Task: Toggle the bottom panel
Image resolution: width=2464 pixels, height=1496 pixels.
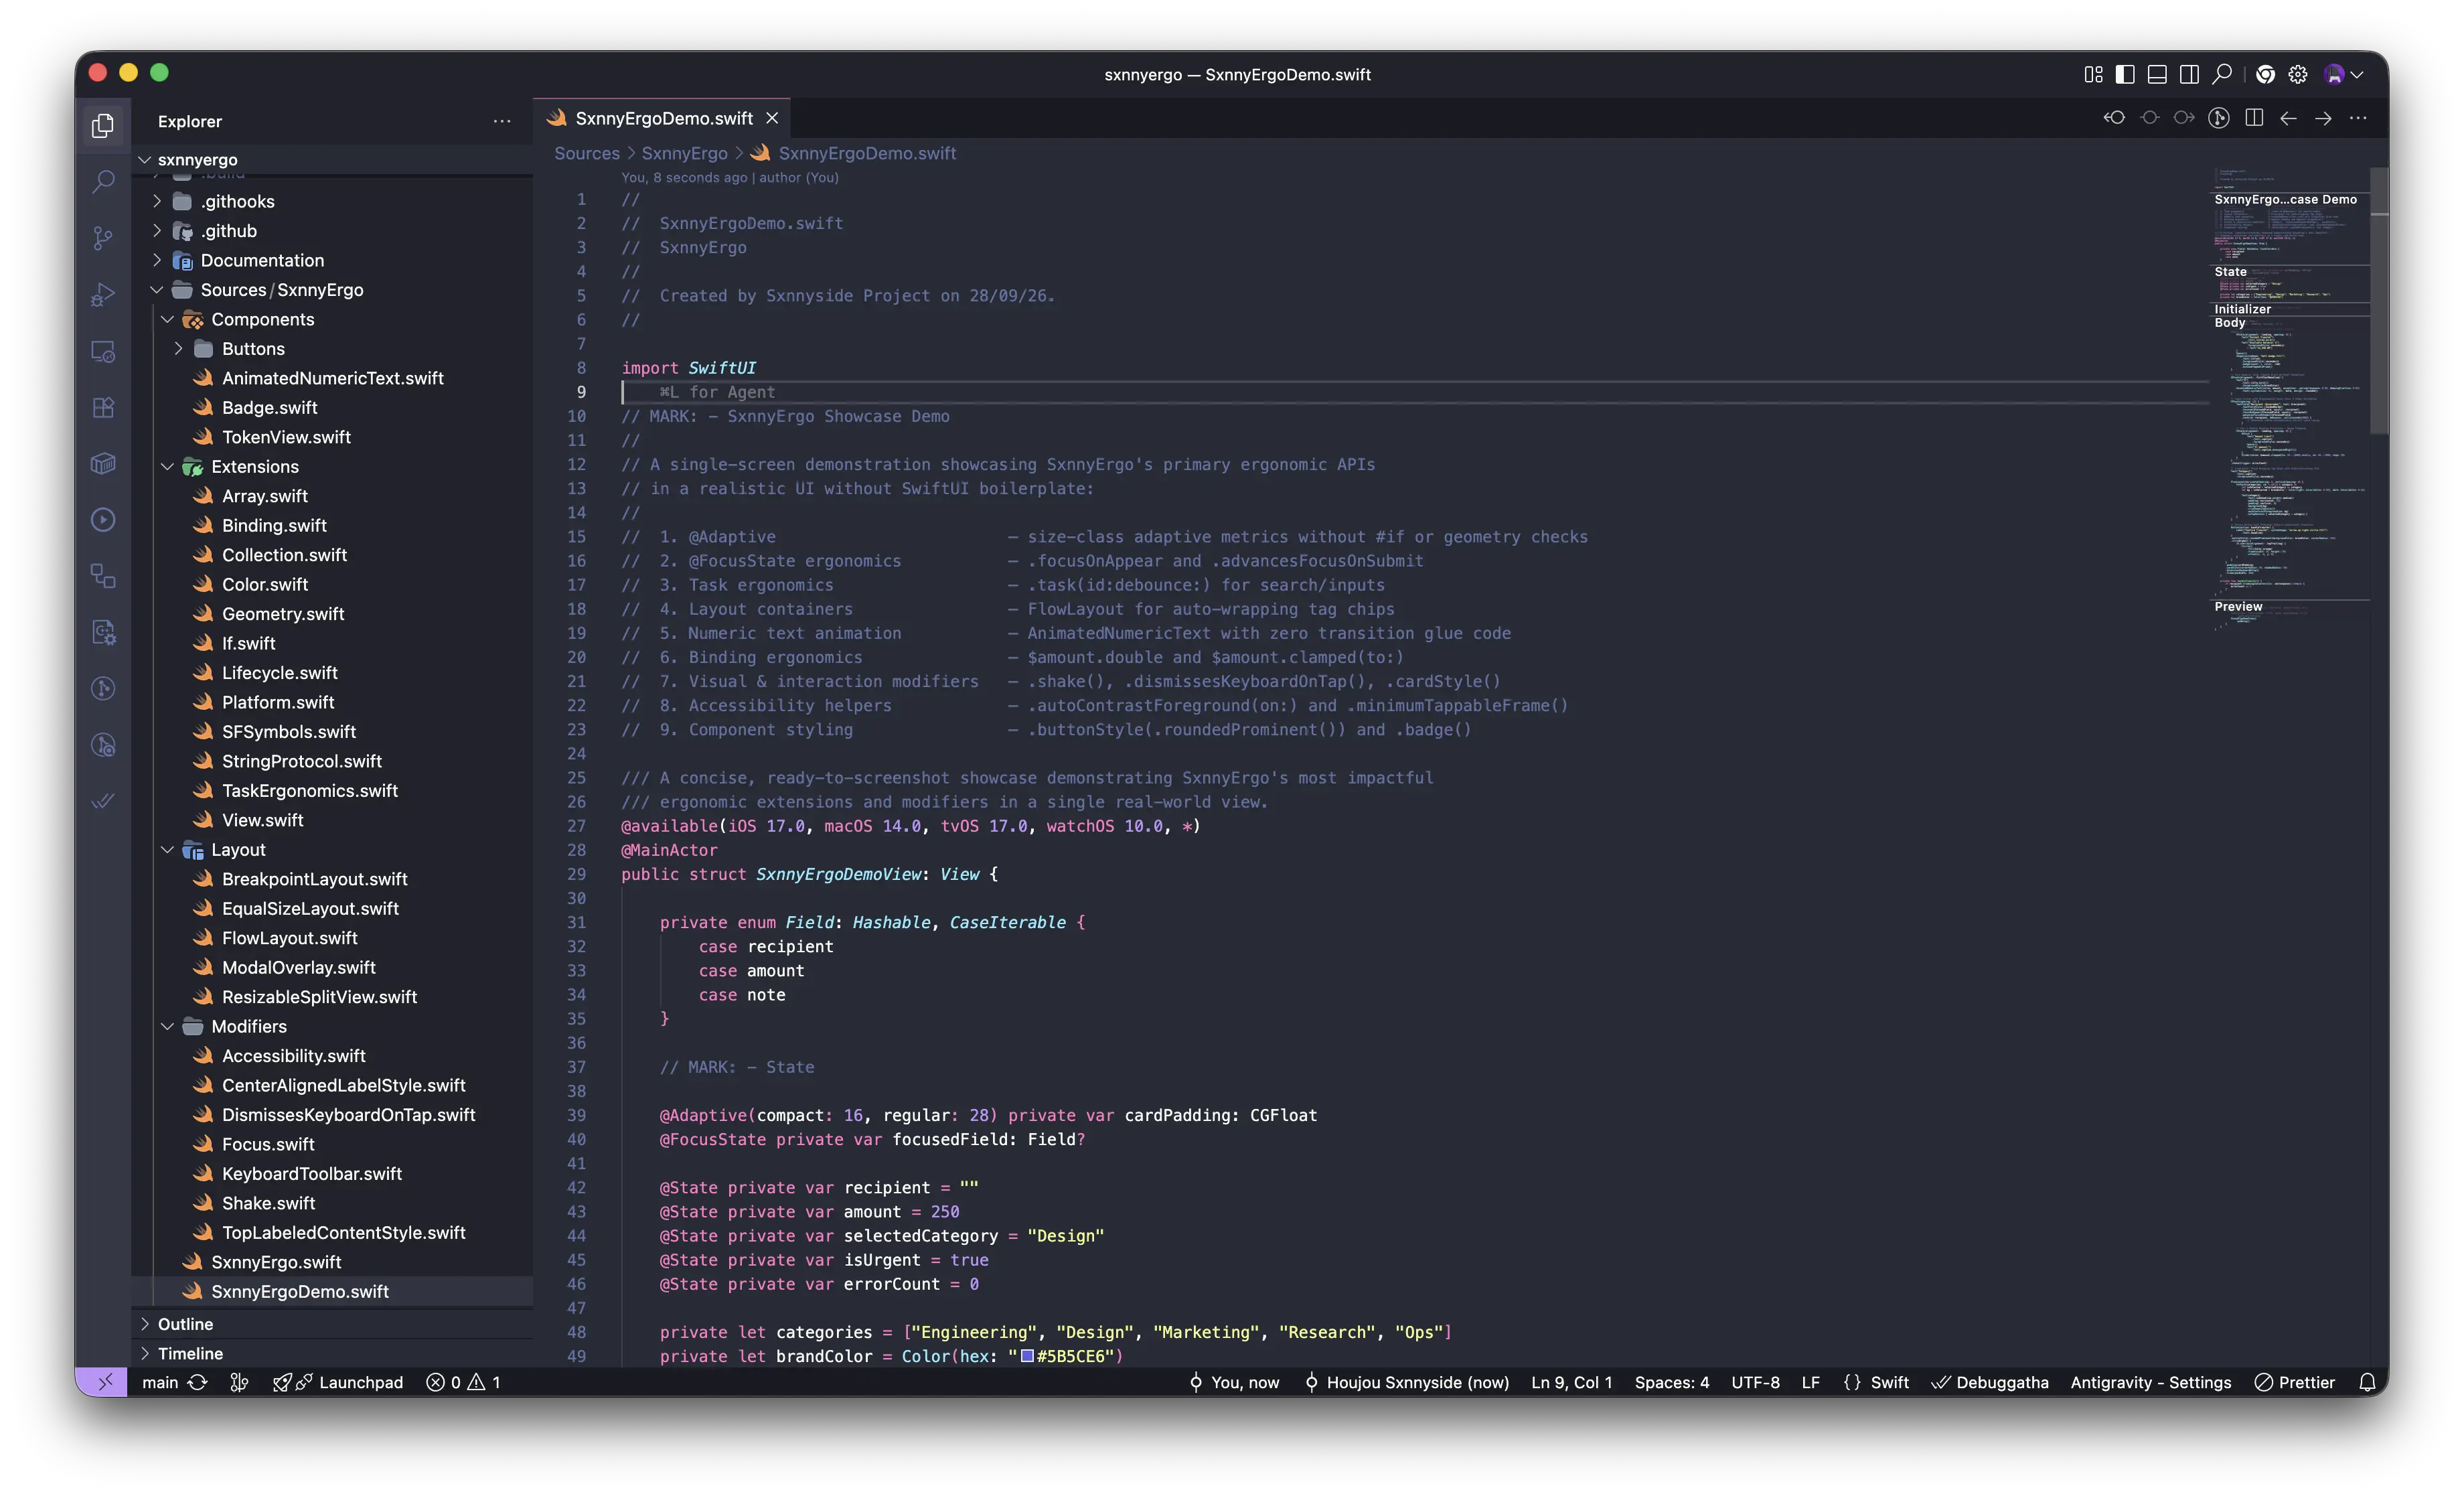Action: click(2157, 75)
